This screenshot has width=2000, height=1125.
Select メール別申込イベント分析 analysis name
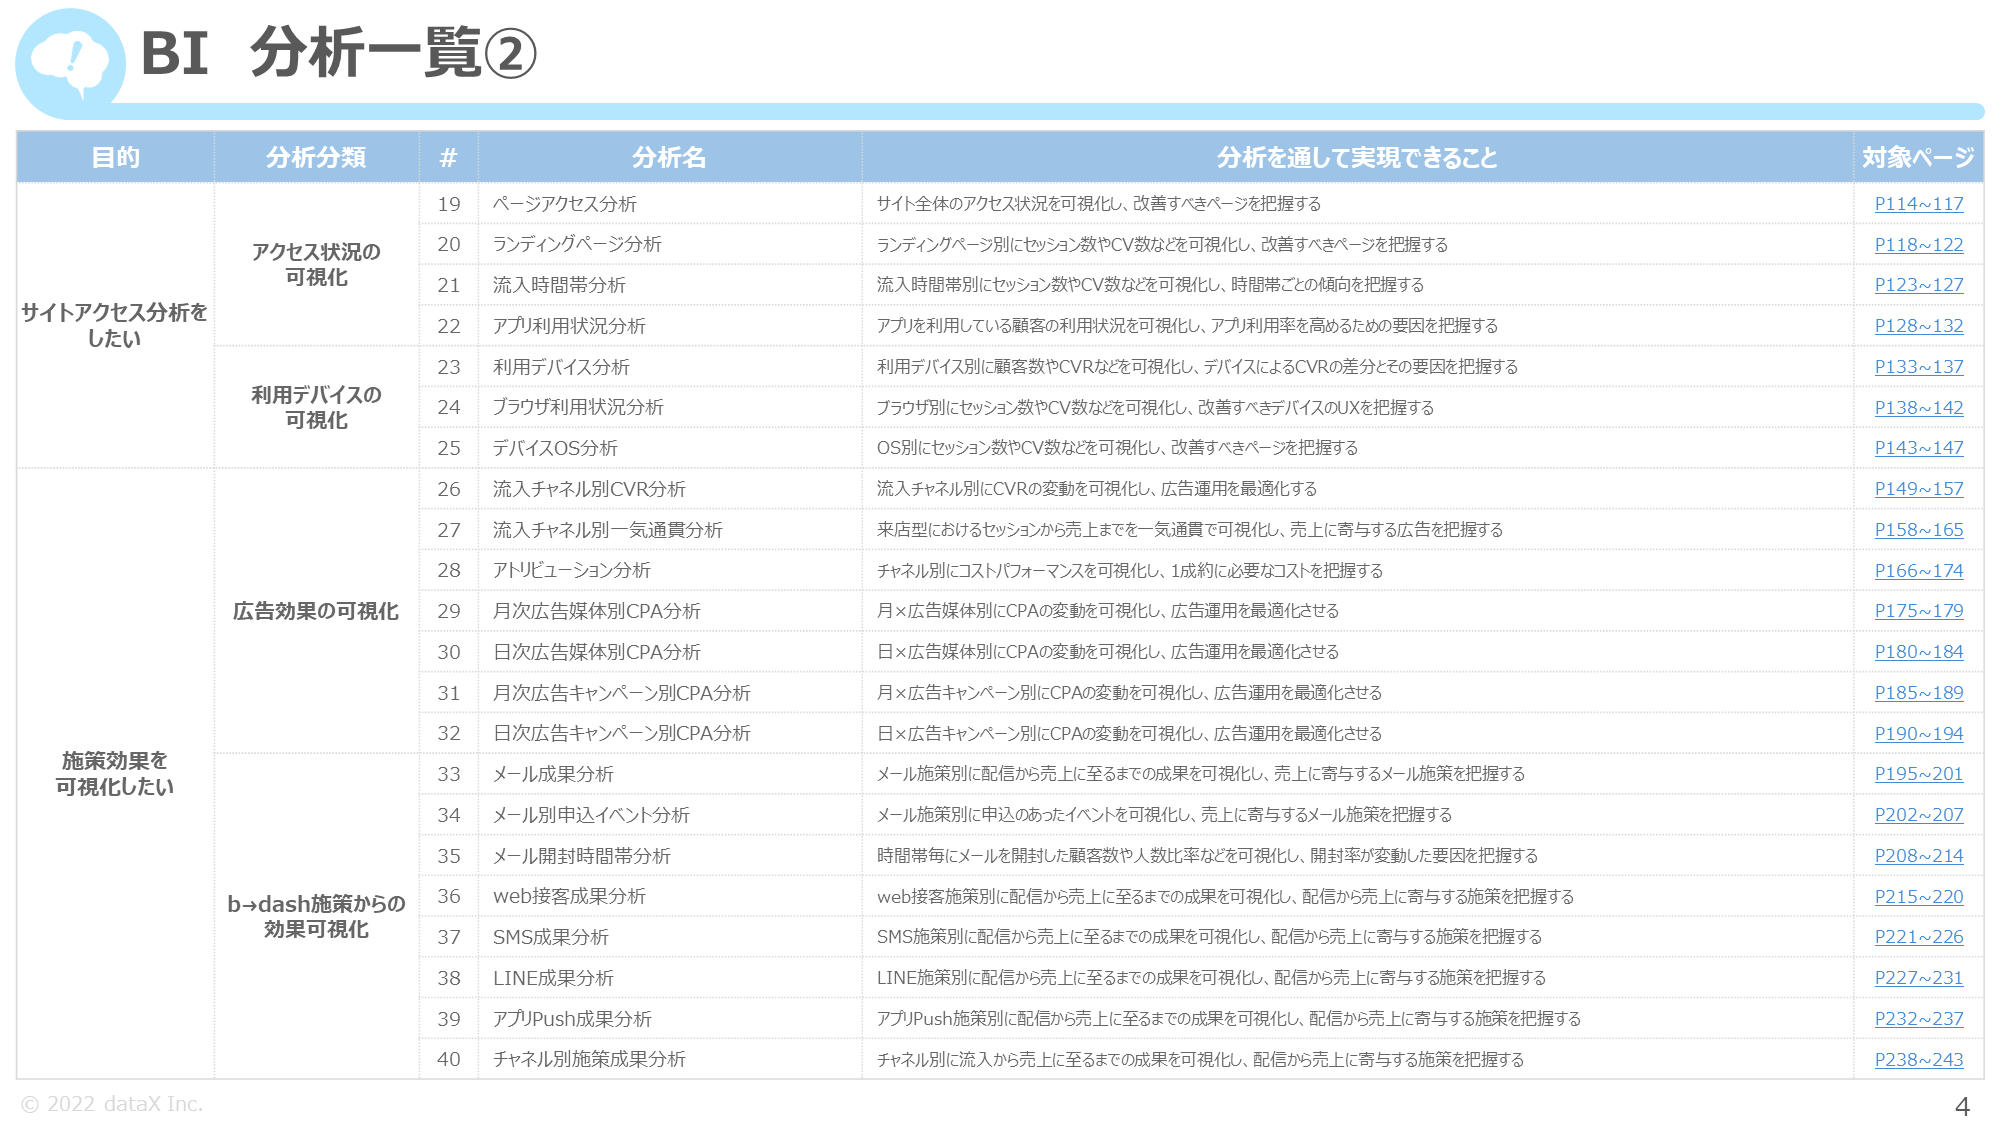coord(591,815)
